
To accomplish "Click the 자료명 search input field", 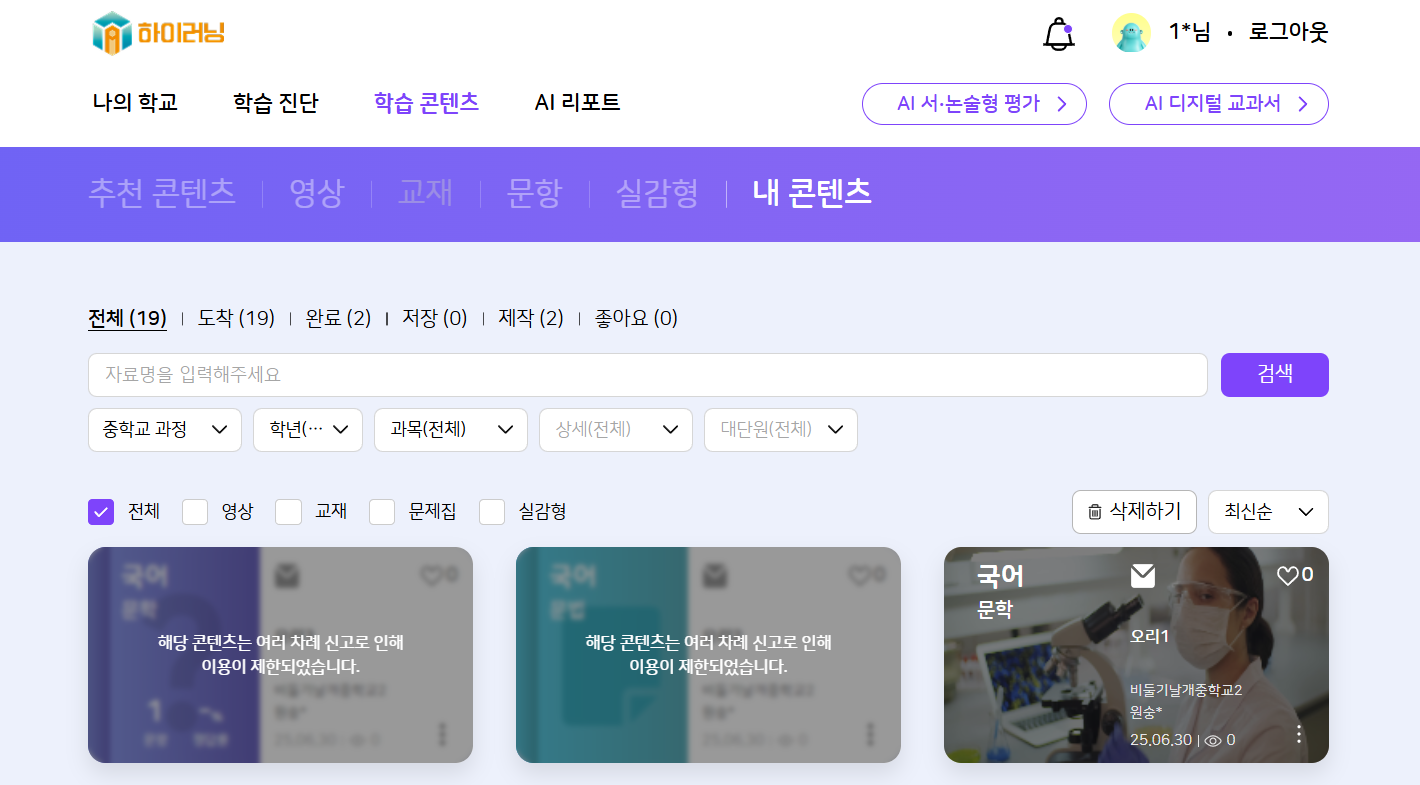I will tap(647, 375).
